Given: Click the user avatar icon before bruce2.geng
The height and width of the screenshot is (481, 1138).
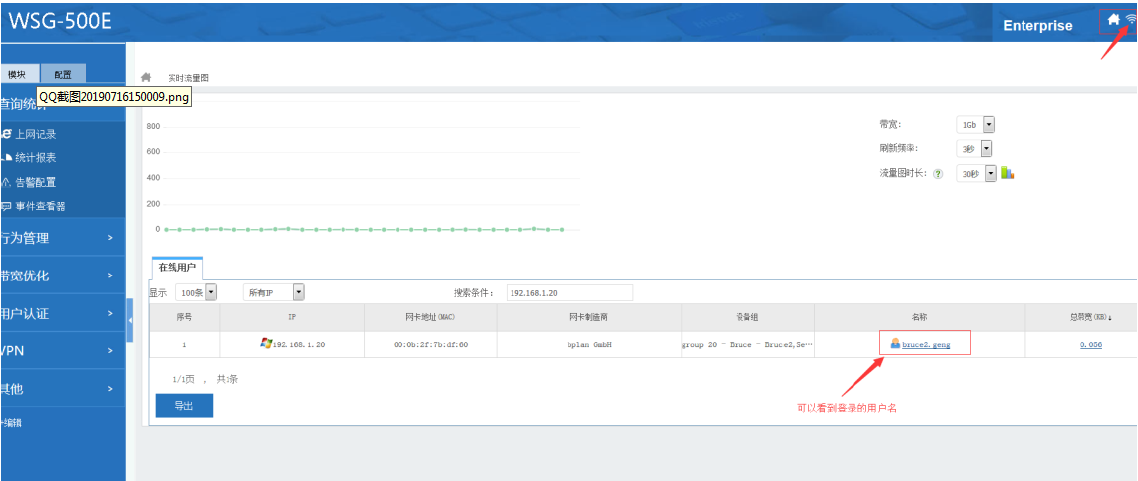Looking at the screenshot, I should (895, 343).
